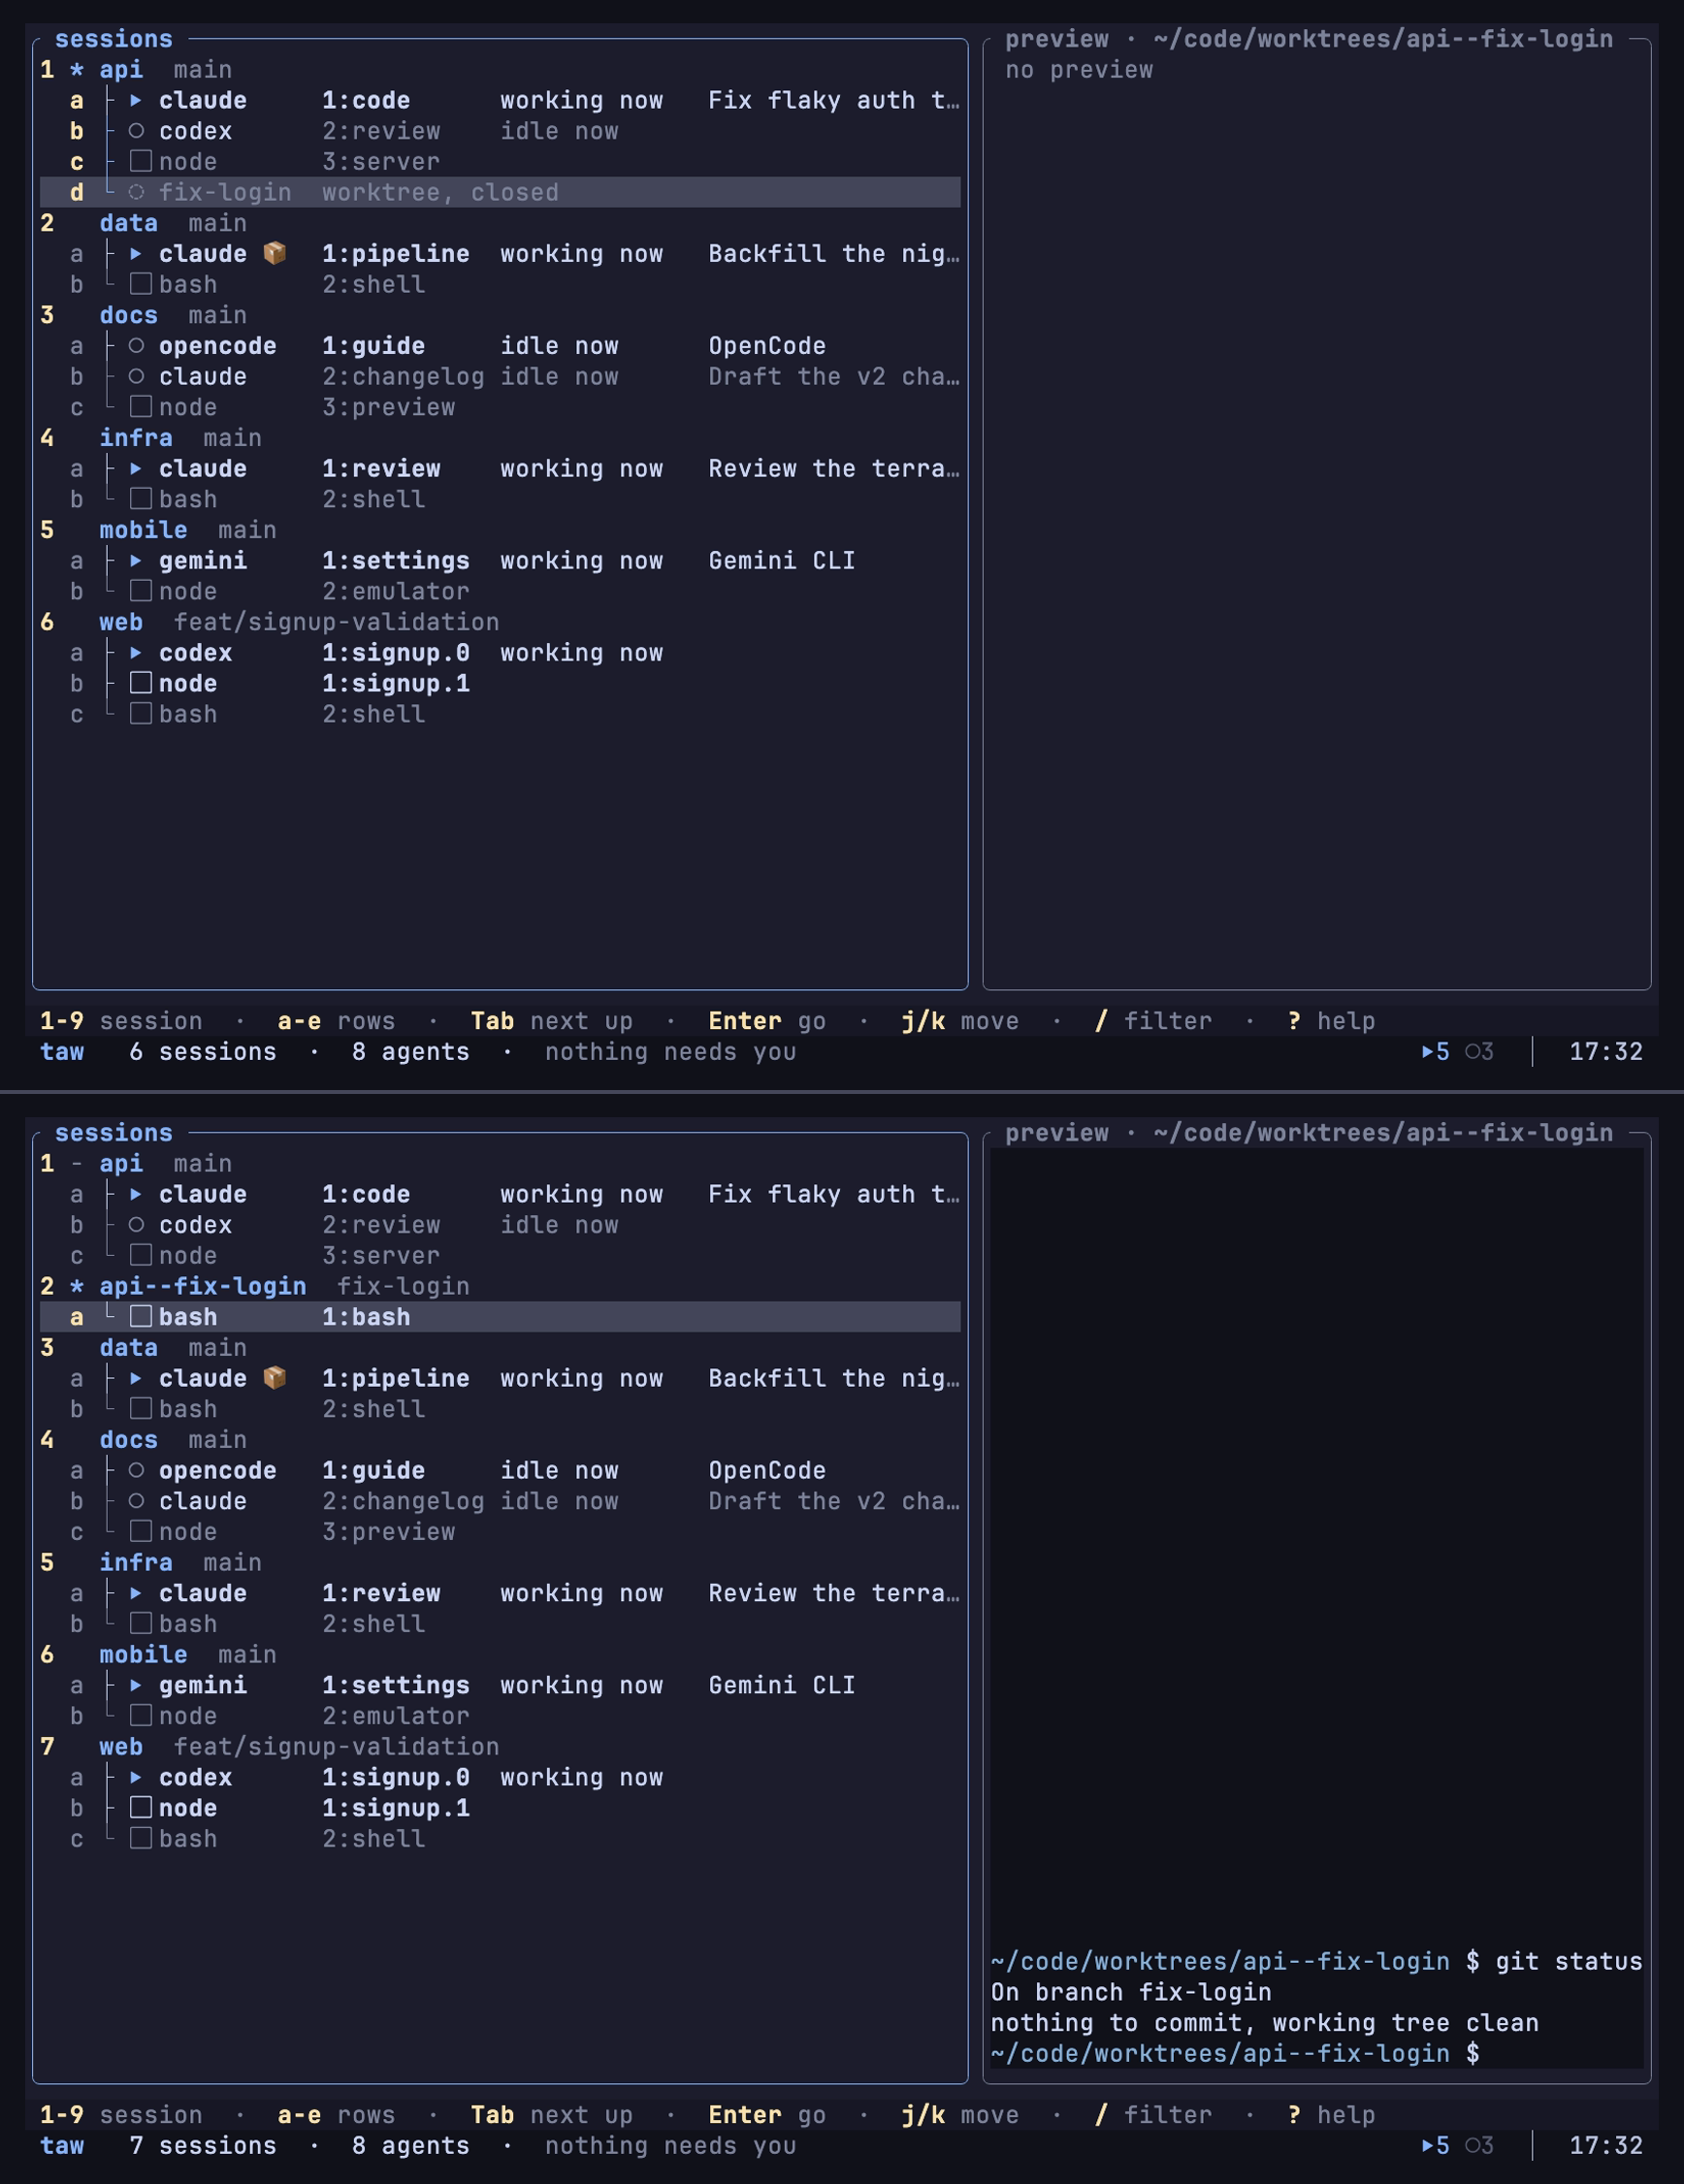Open the docs session header numbered 4
Screen dimensions: 1684x2184
[x=500, y=1440]
